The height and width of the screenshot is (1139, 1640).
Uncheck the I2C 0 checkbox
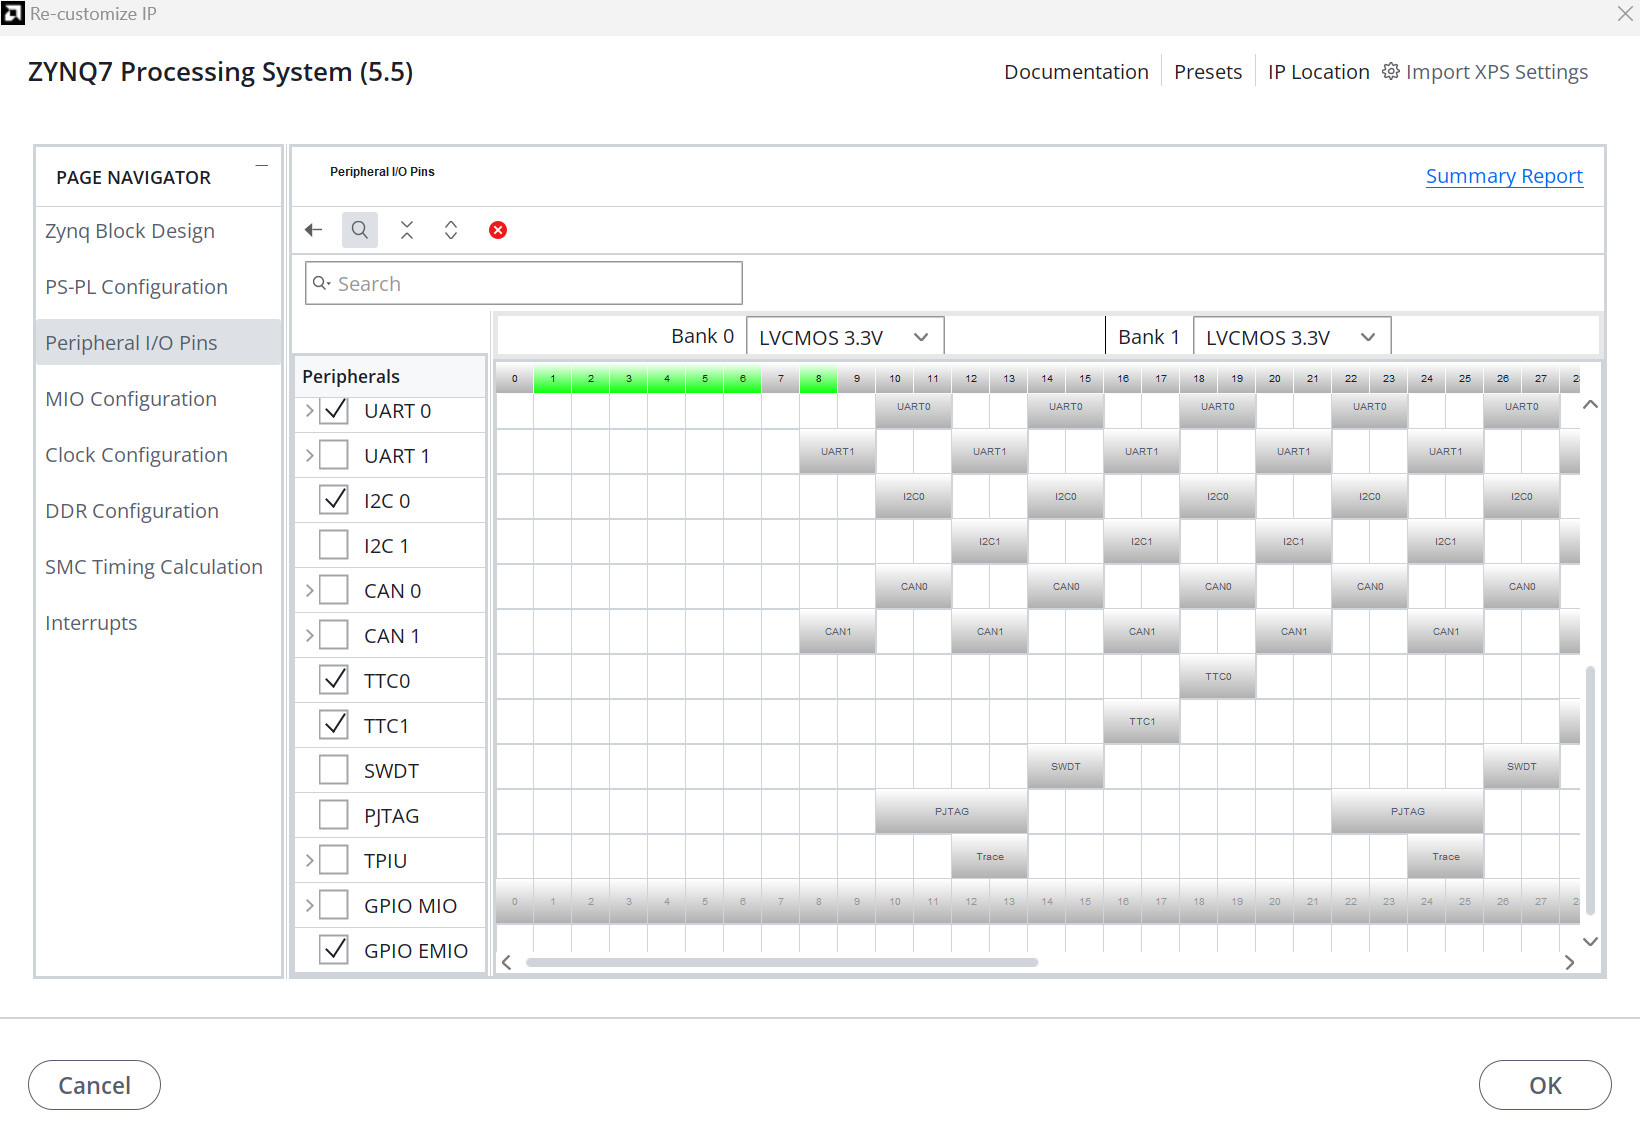coord(334,500)
